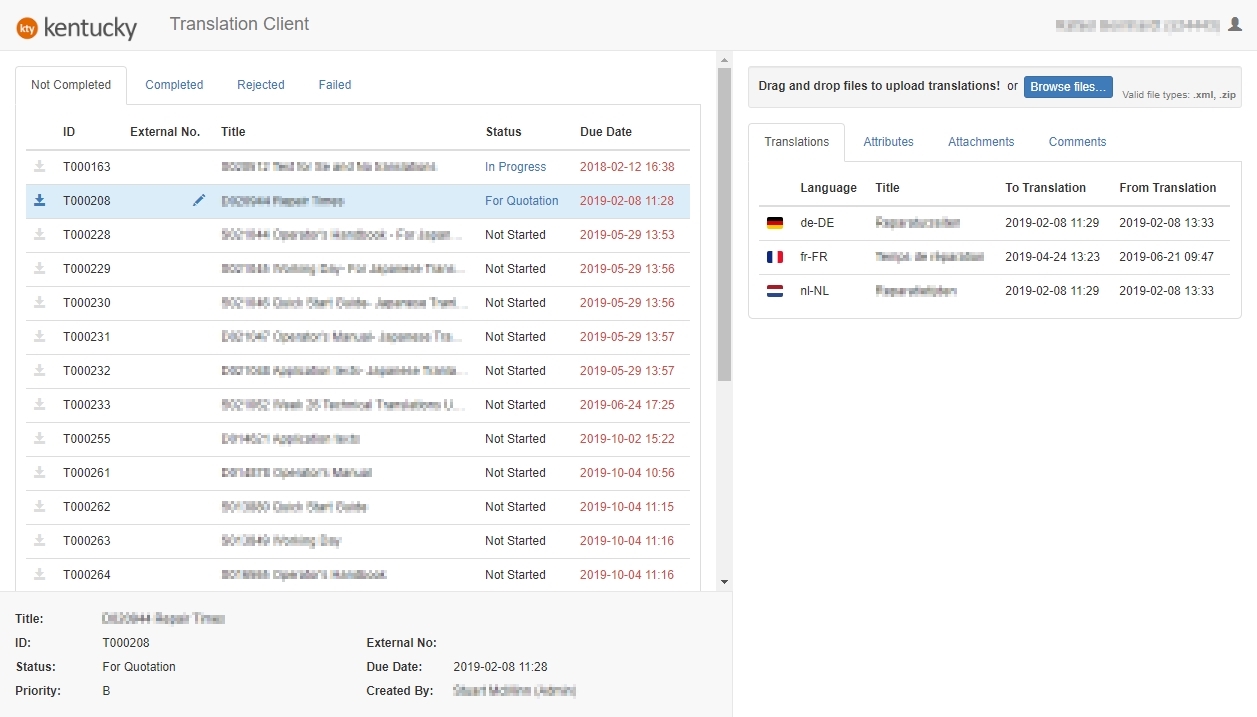Image resolution: width=1257 pixels, height=717 pixels.
Task: Switch to the Completed tab
Action: (x=174, y=85)
